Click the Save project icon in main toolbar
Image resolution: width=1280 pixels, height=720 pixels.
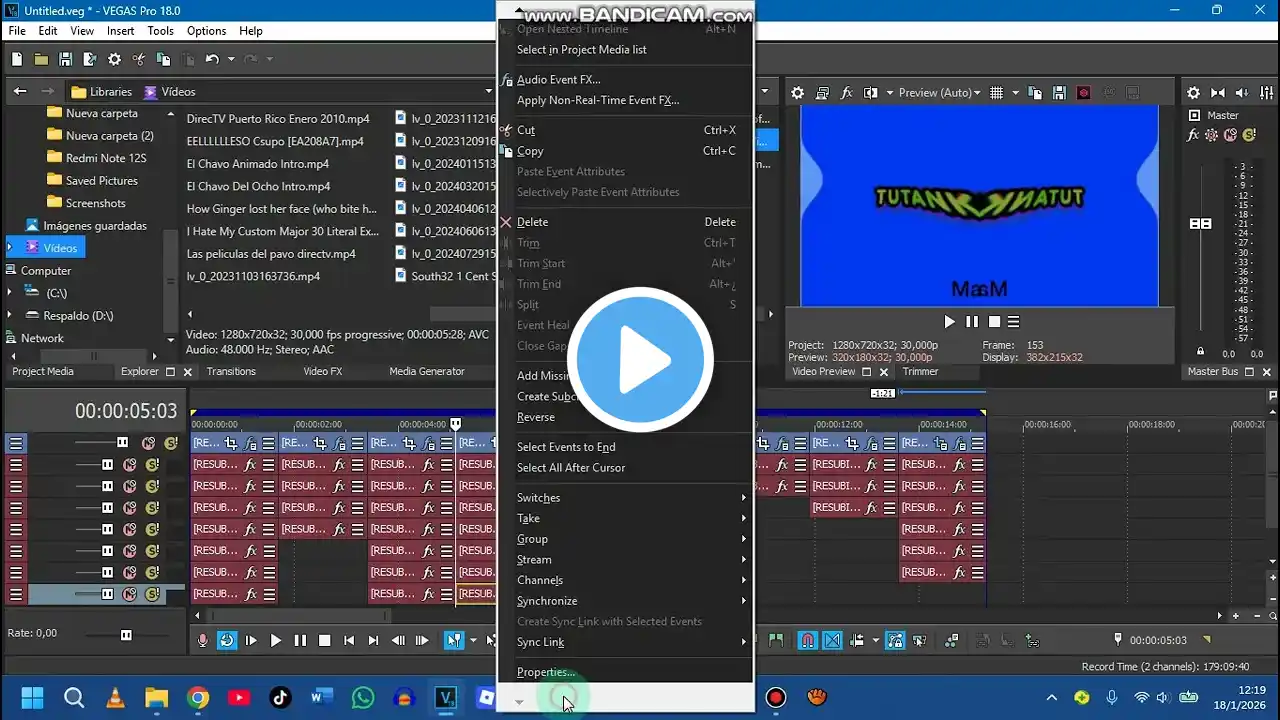click(x=65, y=60)
